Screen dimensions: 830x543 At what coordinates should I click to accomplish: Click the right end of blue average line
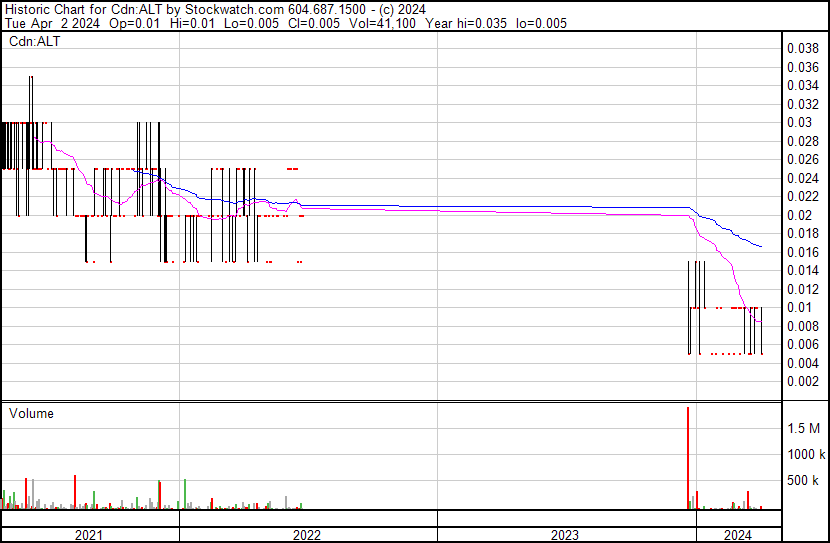(762, 246)
